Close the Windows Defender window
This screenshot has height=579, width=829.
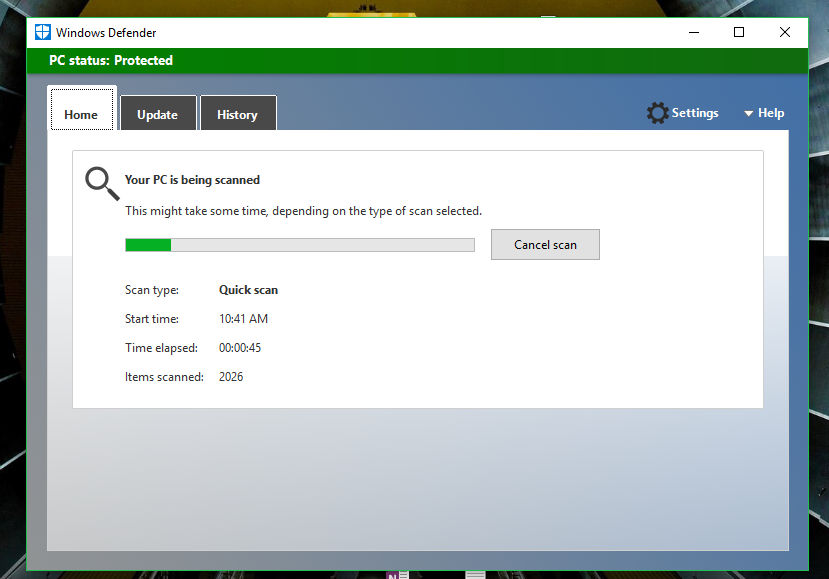(x=785, y=32)
